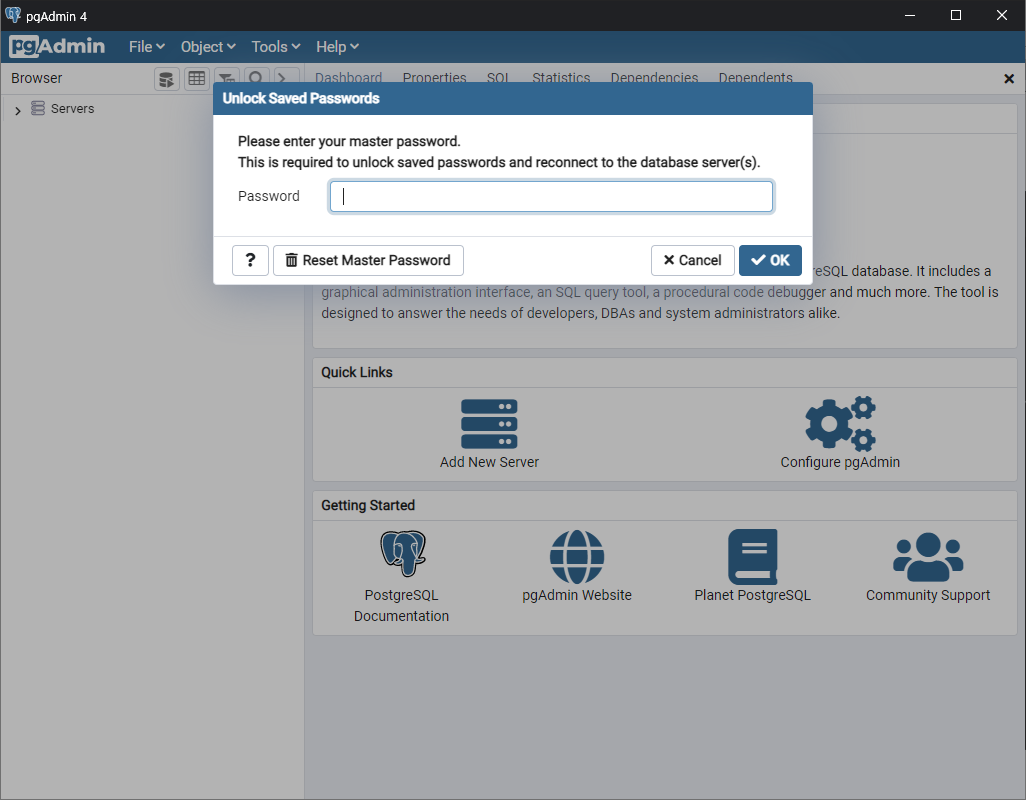Switch to the Statistics tab
Screen dimensions: 1026x800
(561, 77)
